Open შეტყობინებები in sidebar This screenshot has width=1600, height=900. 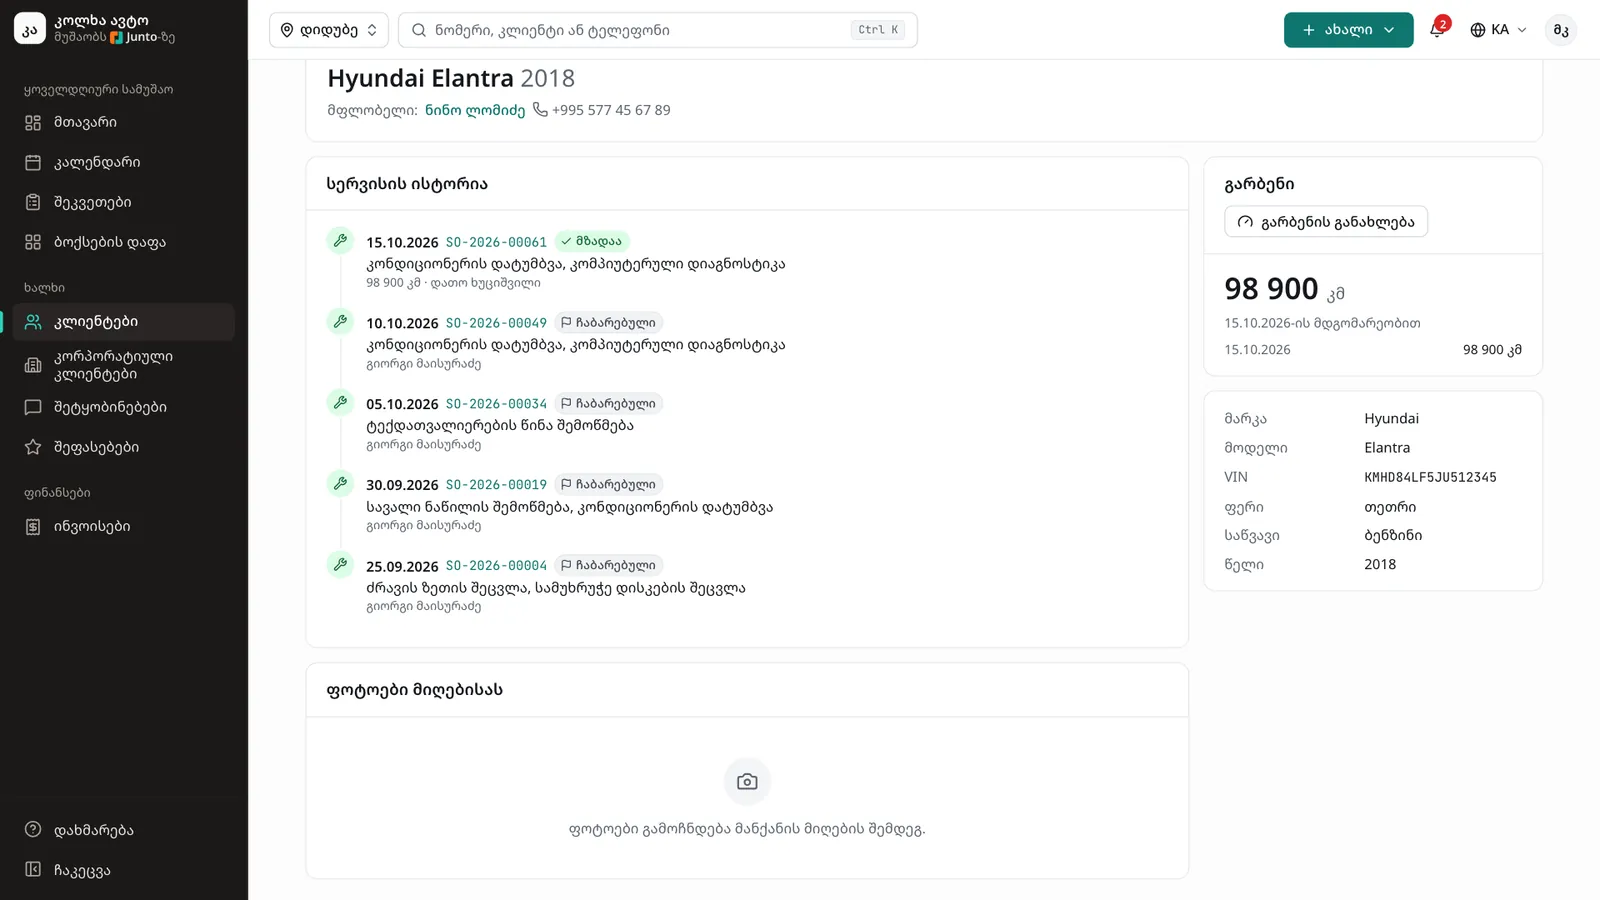124,407
